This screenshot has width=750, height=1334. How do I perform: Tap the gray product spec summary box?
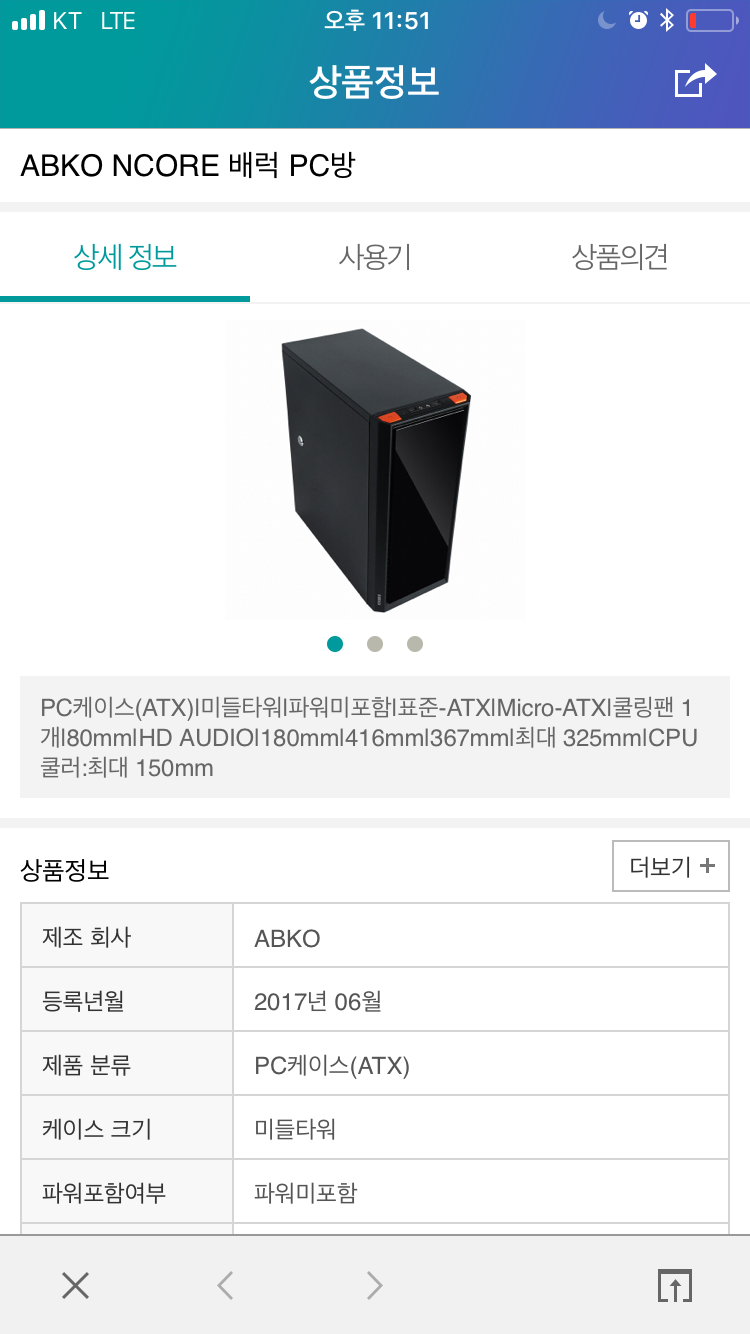coord(375,737)
